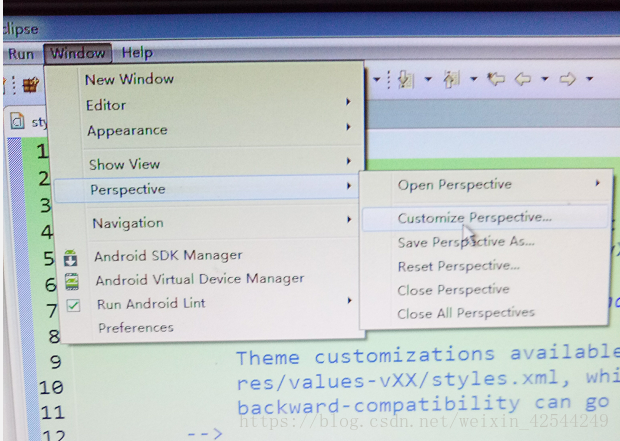The width and height of the screenshot is (620, 441).
Task: Open the Previous Annotation dropdown arrow
Action: [x=473, y=79]
